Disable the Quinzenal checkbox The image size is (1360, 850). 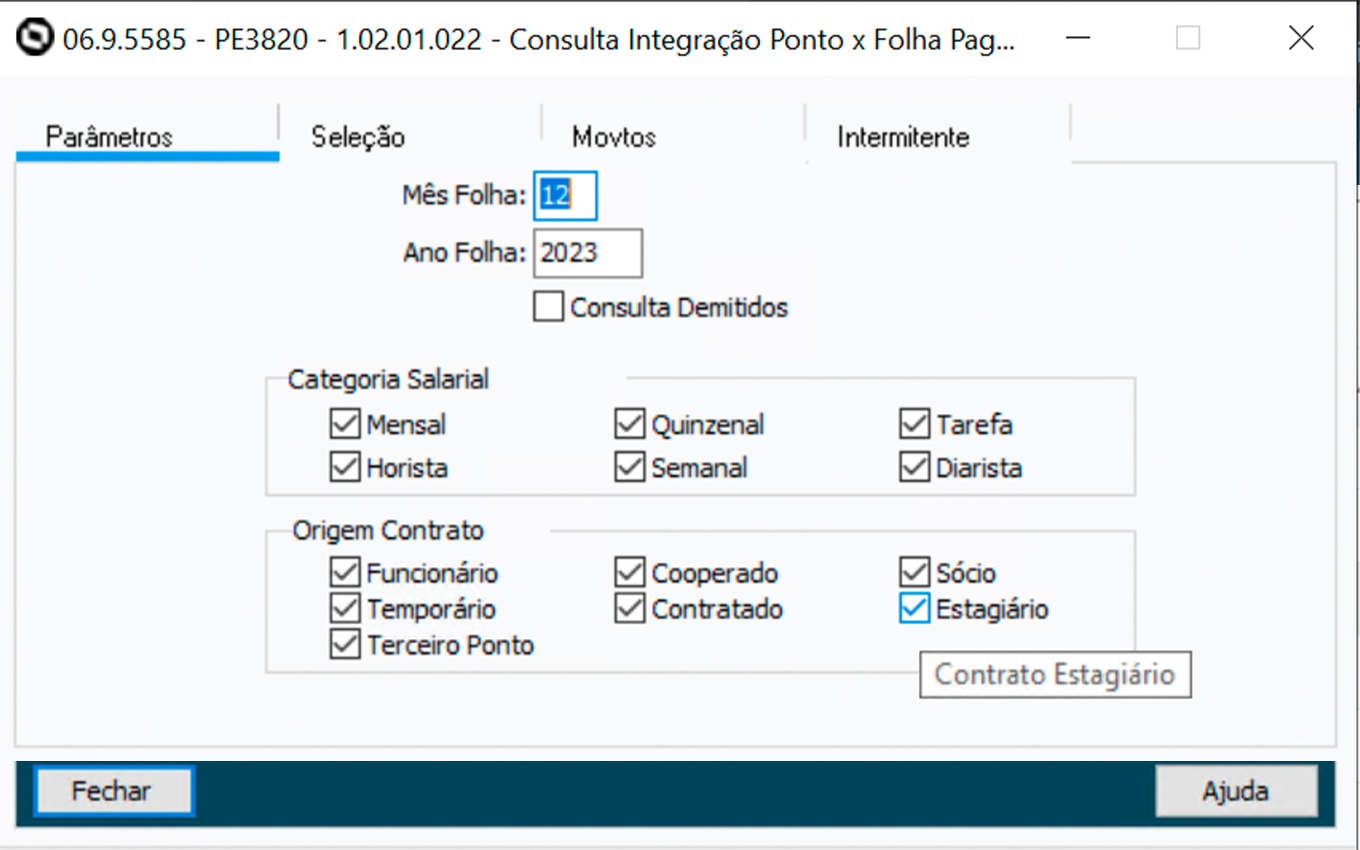click(629, 425)
